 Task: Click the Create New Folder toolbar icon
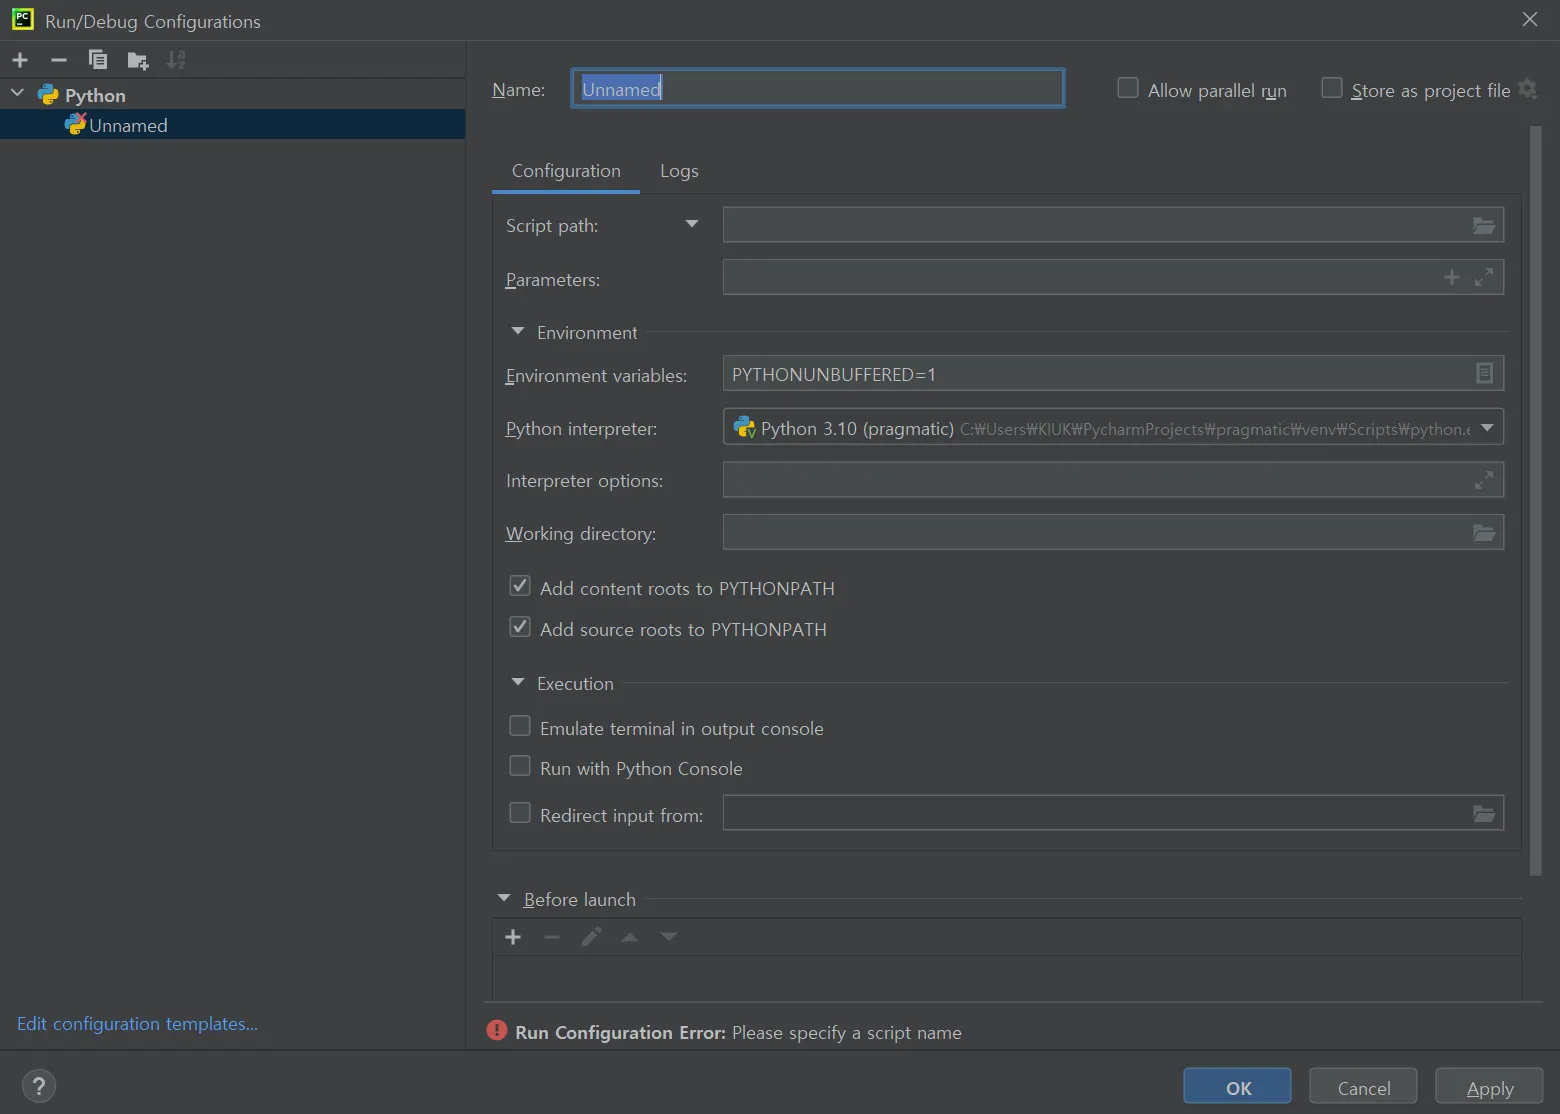pyautogui.click(x=138, y=61)
